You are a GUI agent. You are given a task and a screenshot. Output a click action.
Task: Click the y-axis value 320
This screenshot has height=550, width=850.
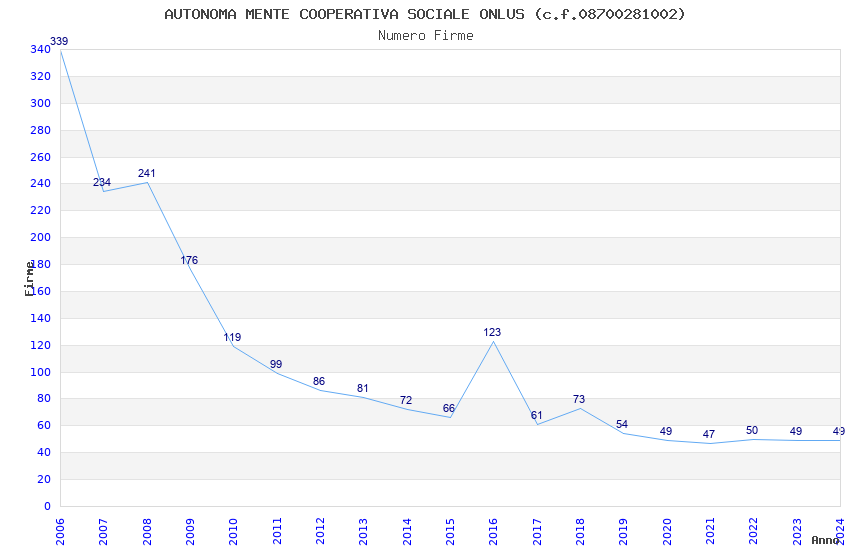click(41, 77)
